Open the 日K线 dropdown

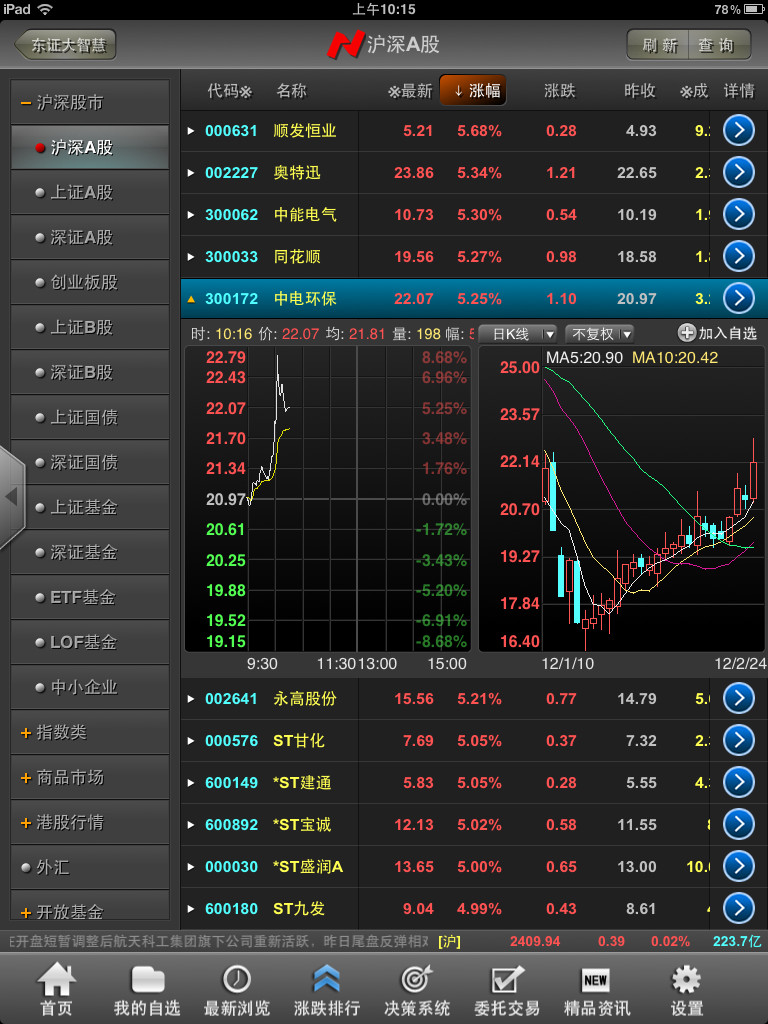pos(517,334)
